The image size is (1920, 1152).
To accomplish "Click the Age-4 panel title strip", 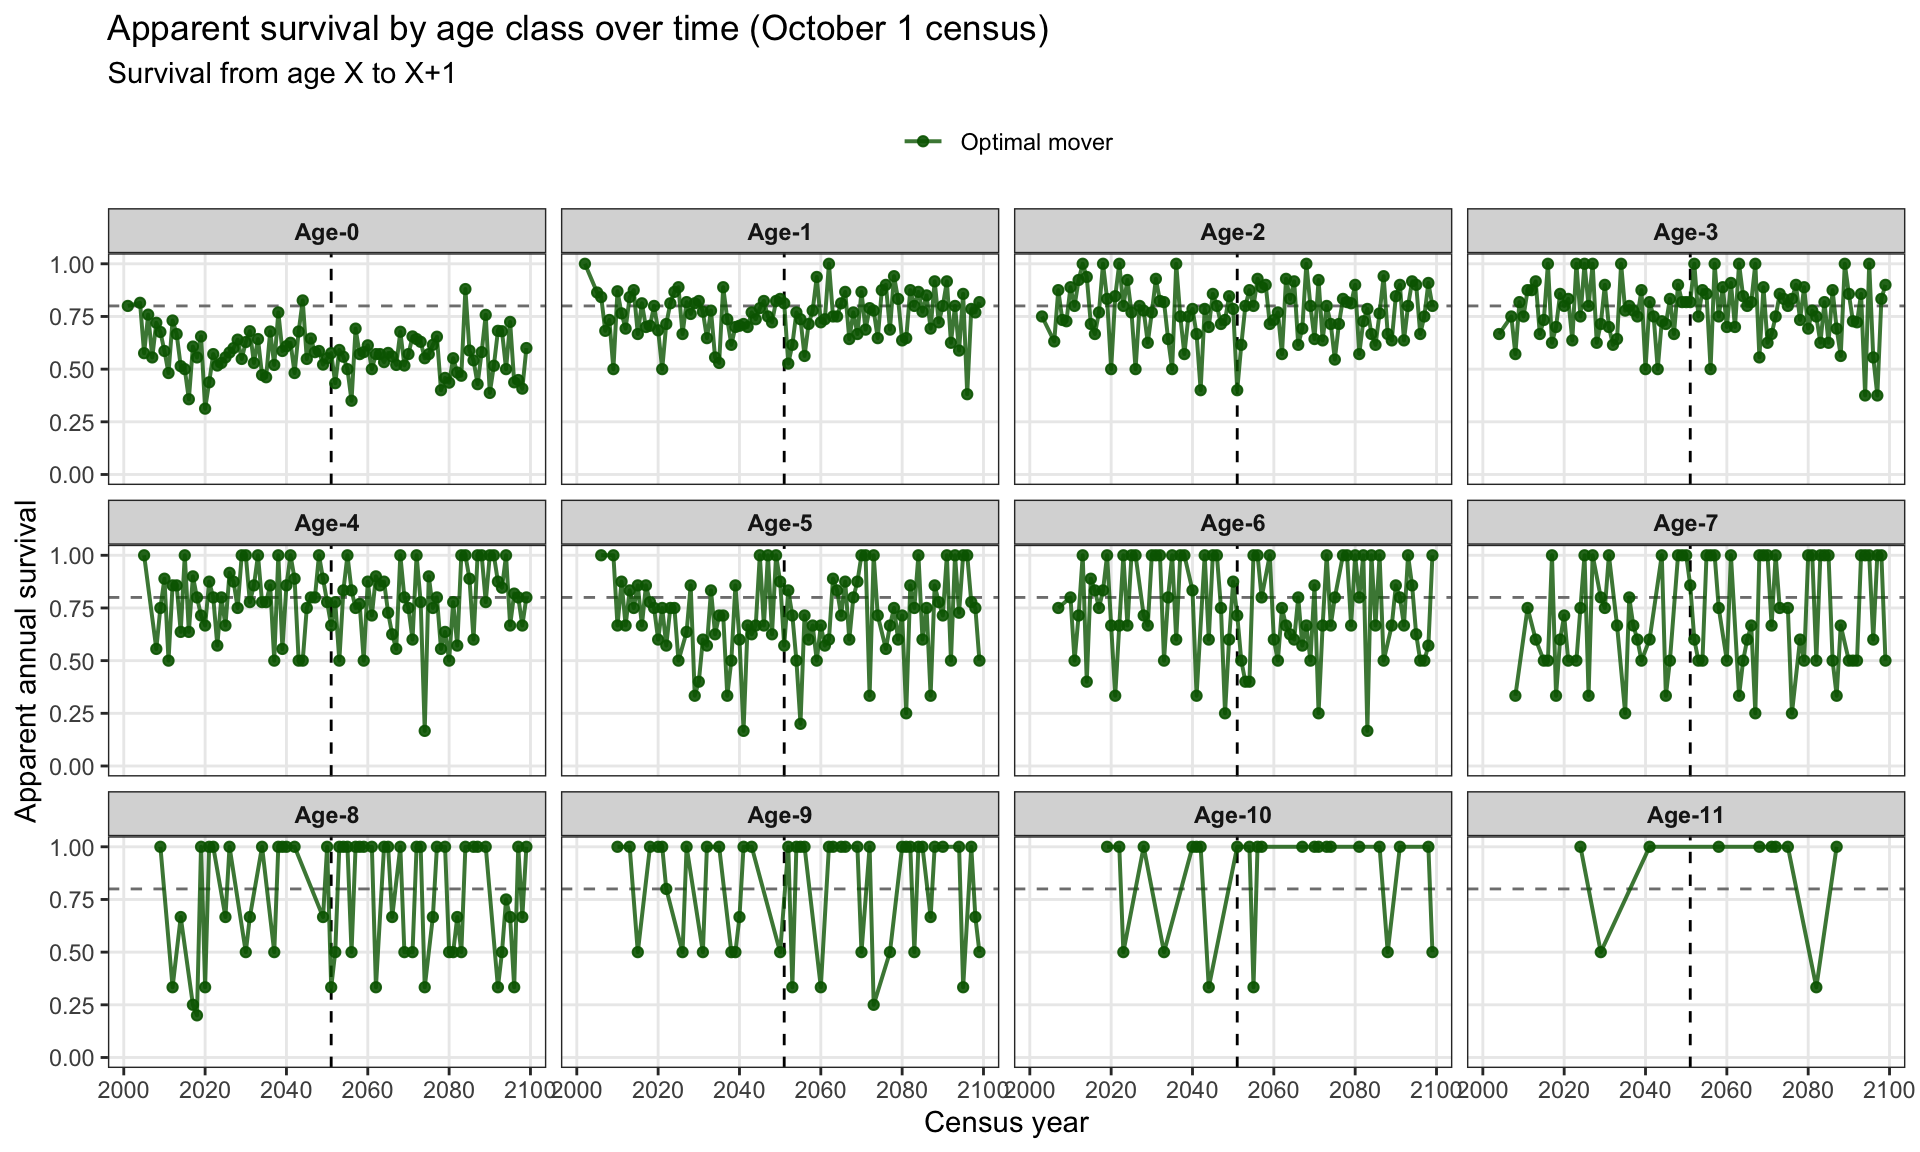I will pyautogui.click(x=327, y=523).
